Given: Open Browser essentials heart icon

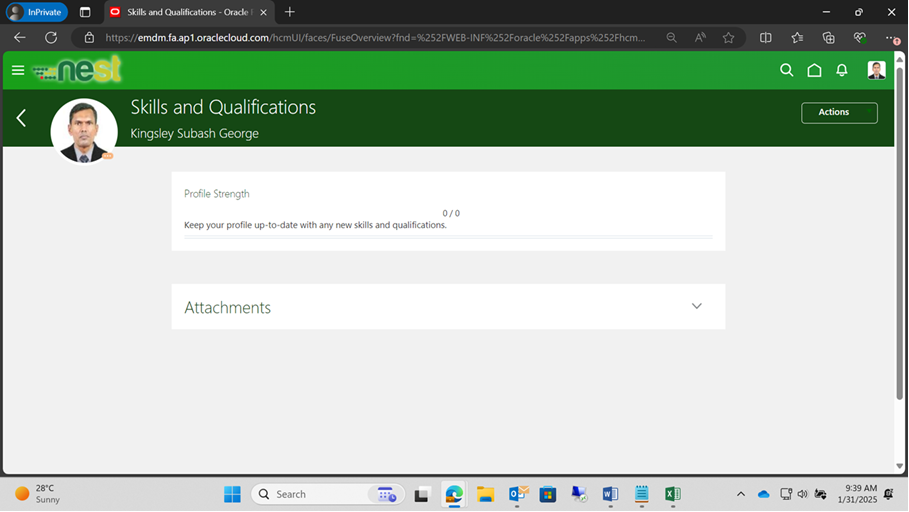Looking at the screenshot, I should 860,38.
